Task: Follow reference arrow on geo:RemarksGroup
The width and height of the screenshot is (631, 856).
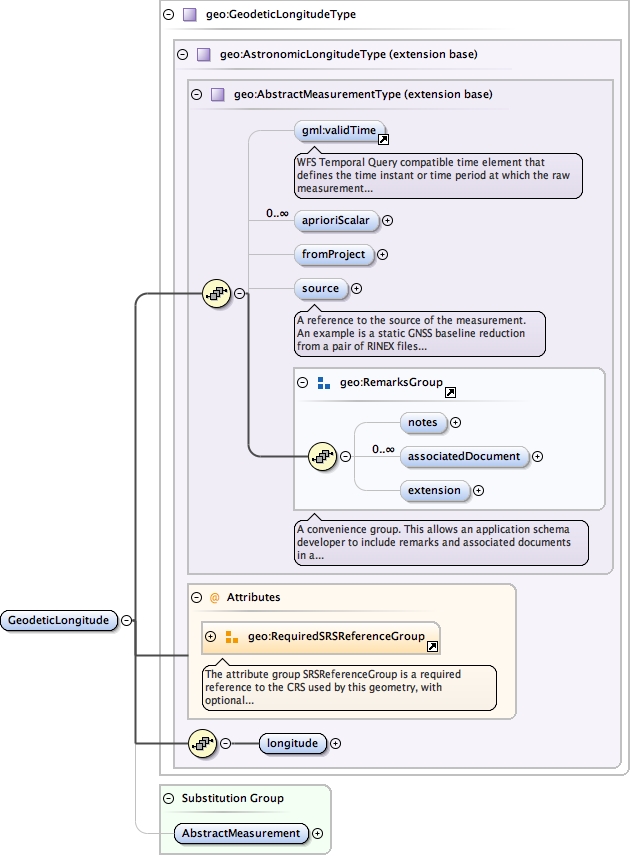Action: click(450, 393)
